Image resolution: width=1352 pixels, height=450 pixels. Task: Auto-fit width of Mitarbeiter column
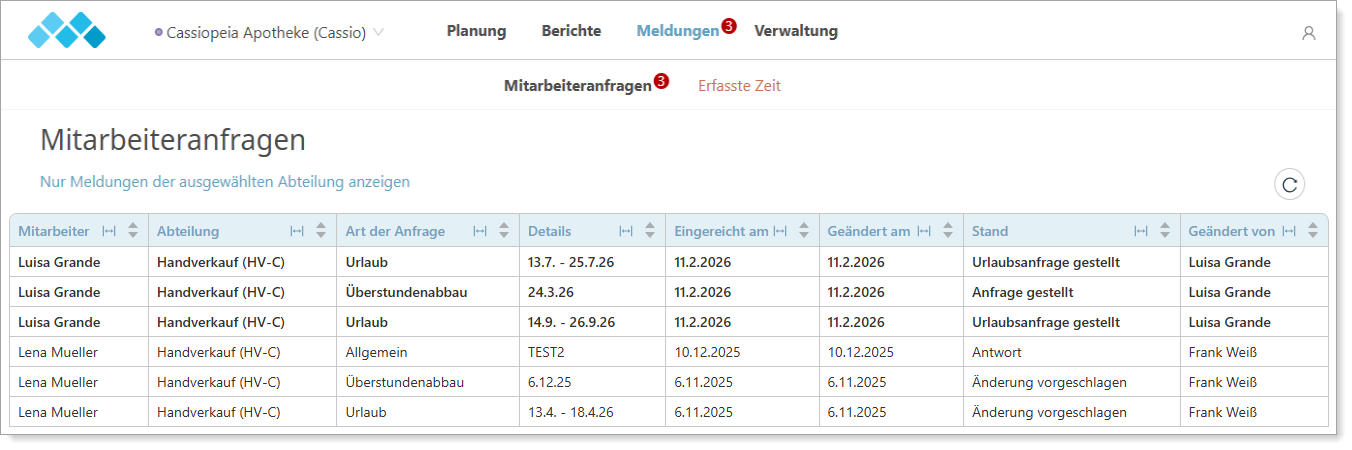click(109, 231)
